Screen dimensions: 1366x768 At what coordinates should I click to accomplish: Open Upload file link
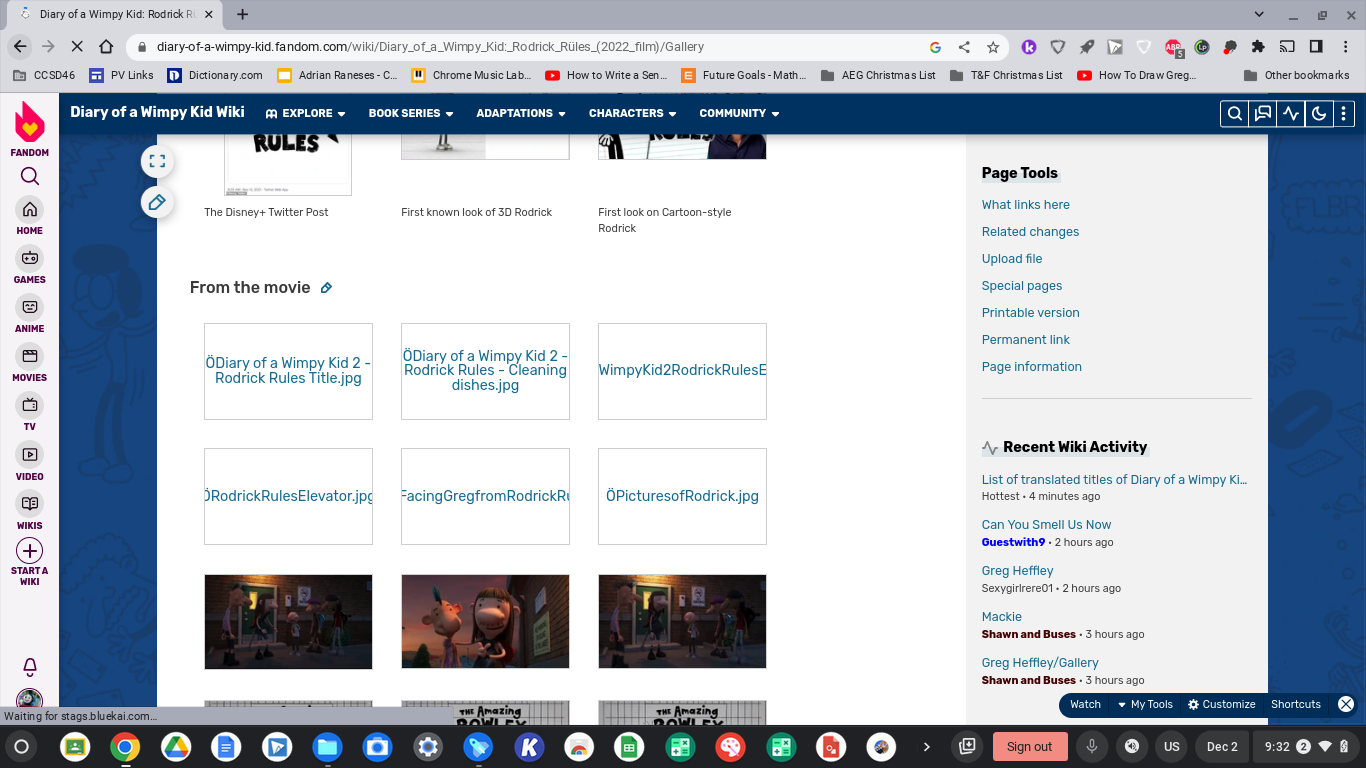[1012, 258]
